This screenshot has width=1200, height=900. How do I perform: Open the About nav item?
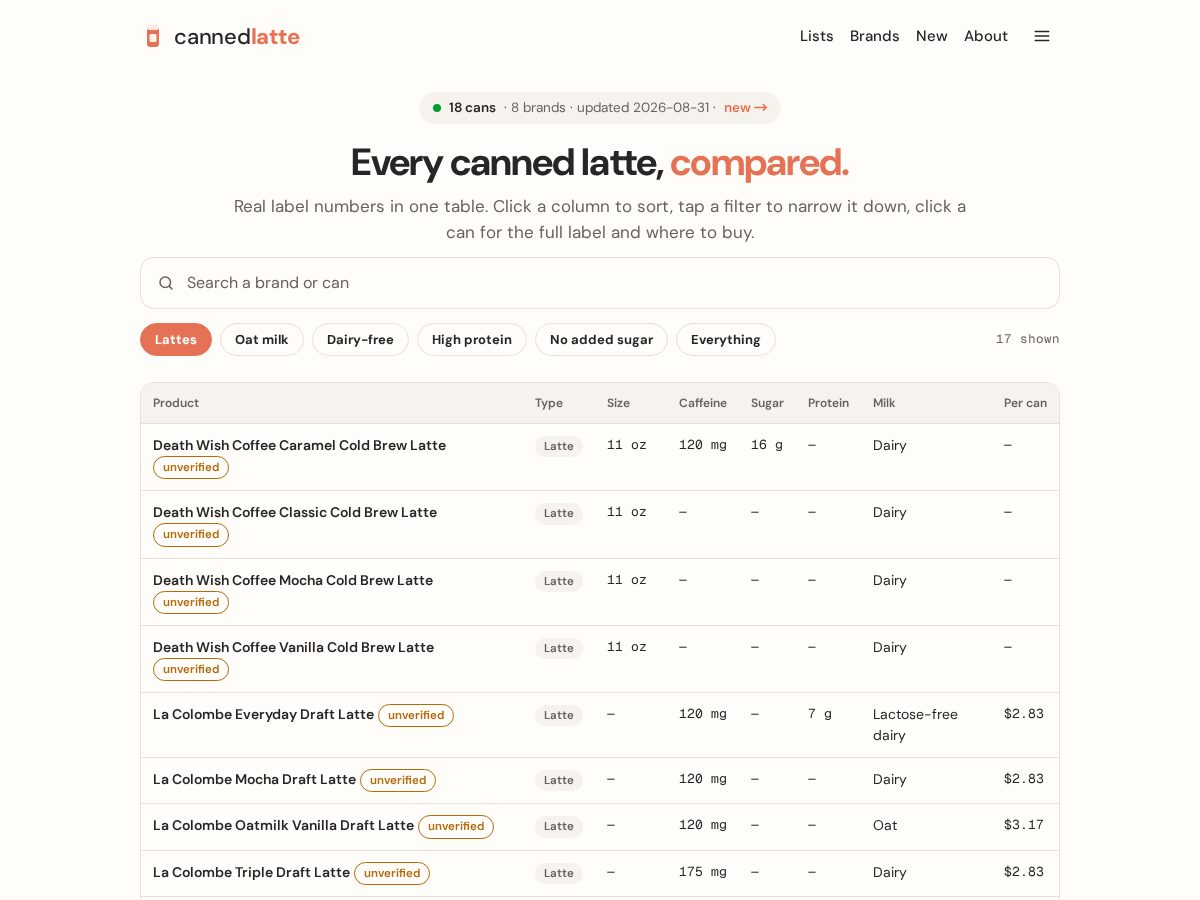click(986, 36)
